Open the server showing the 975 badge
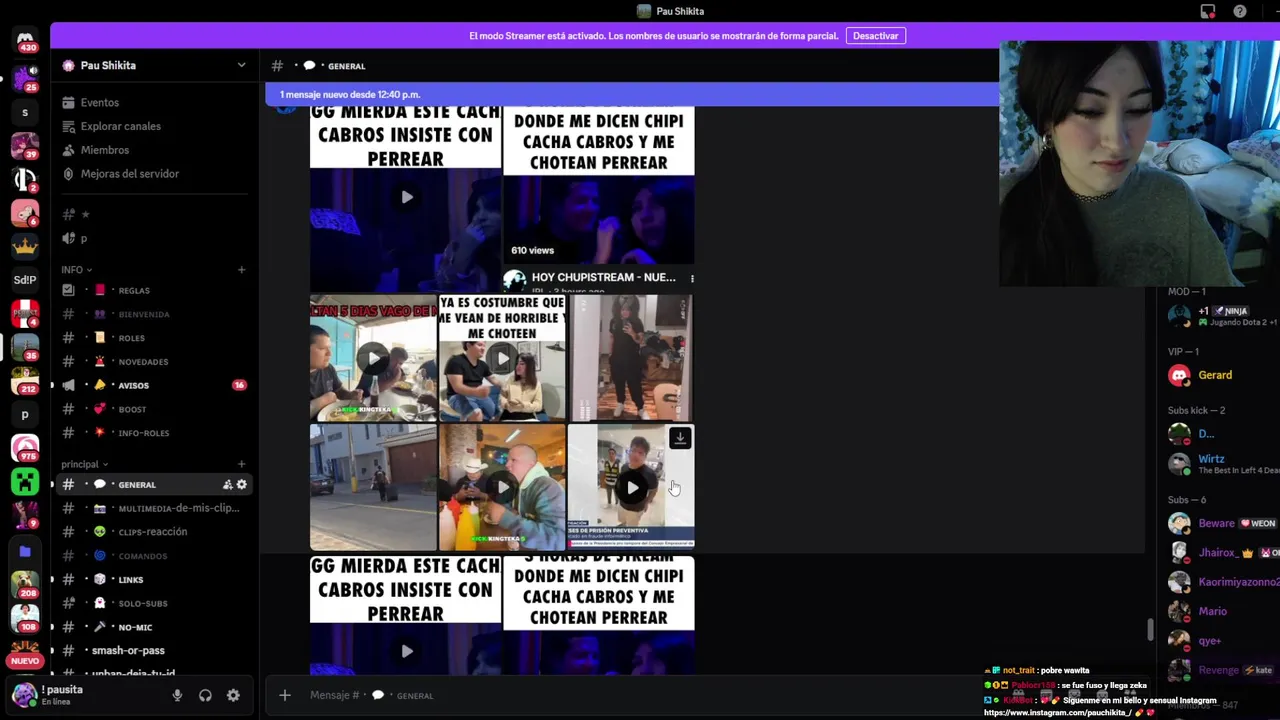 [25, 448]
